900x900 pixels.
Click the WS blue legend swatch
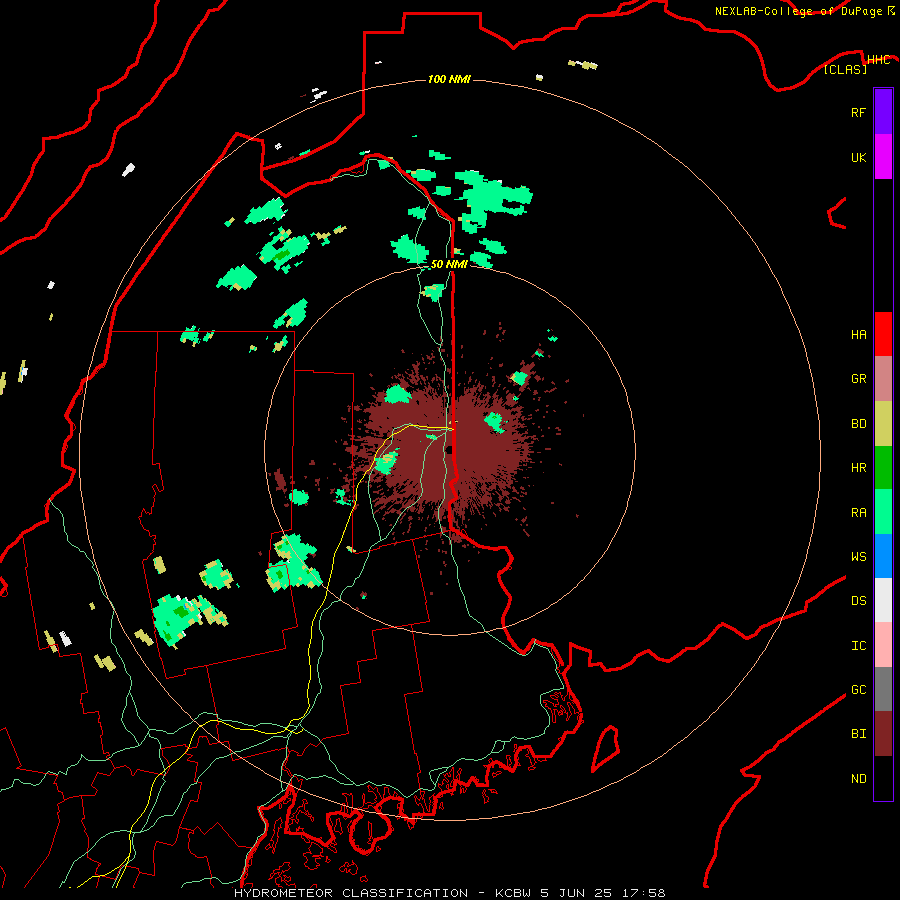(x=883, y=556)
